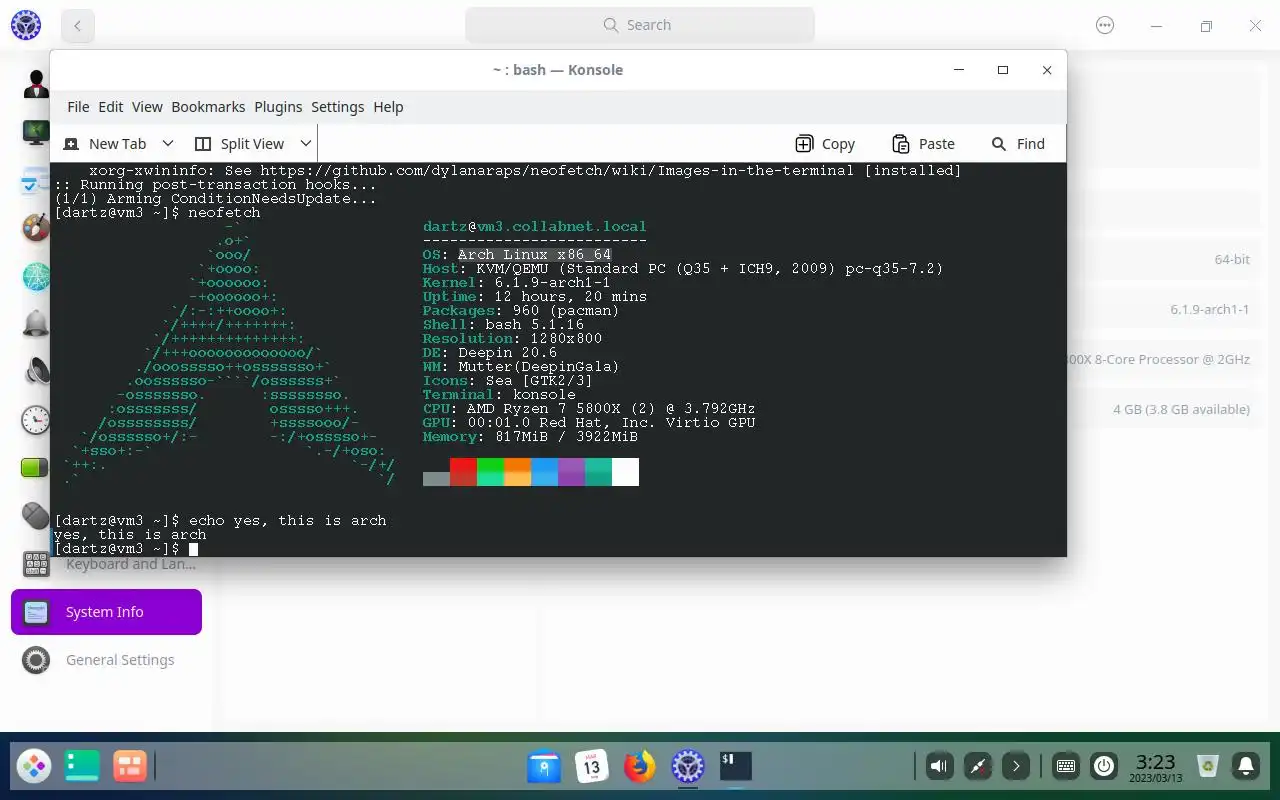Image resolution: width=1280 pixels, height=800 pixels.
Task: Open the volume control in the dock tray
Action: pyautogui.click(x=939, y=767)
